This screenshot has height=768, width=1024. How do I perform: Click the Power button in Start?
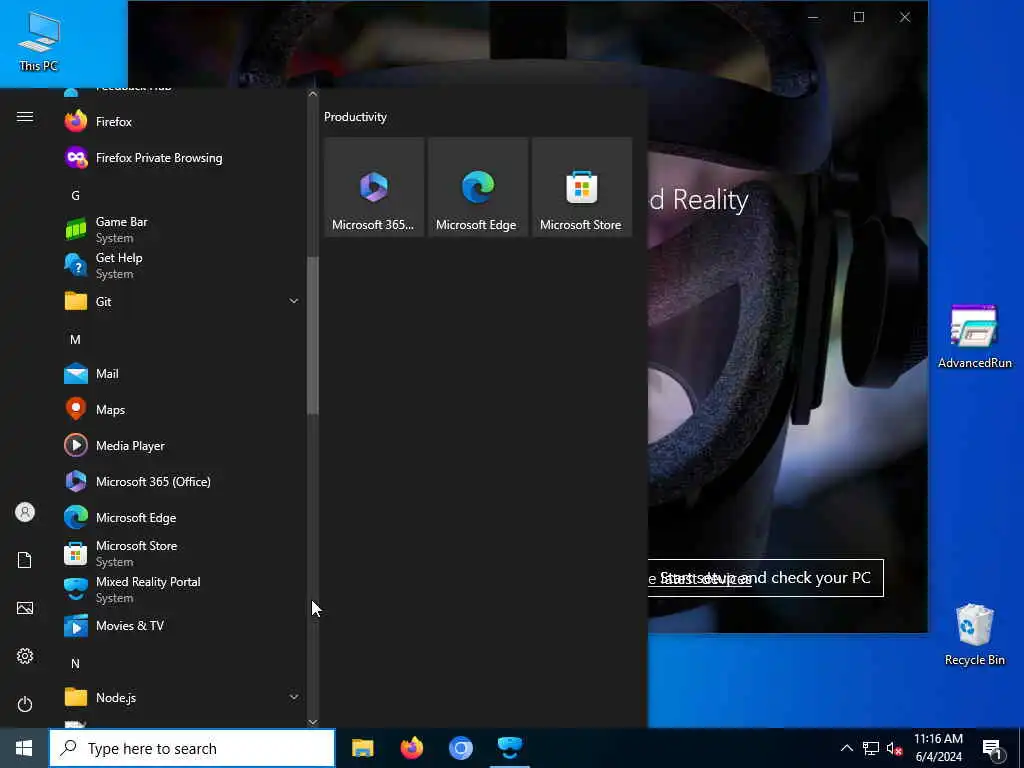click(25, 704)
